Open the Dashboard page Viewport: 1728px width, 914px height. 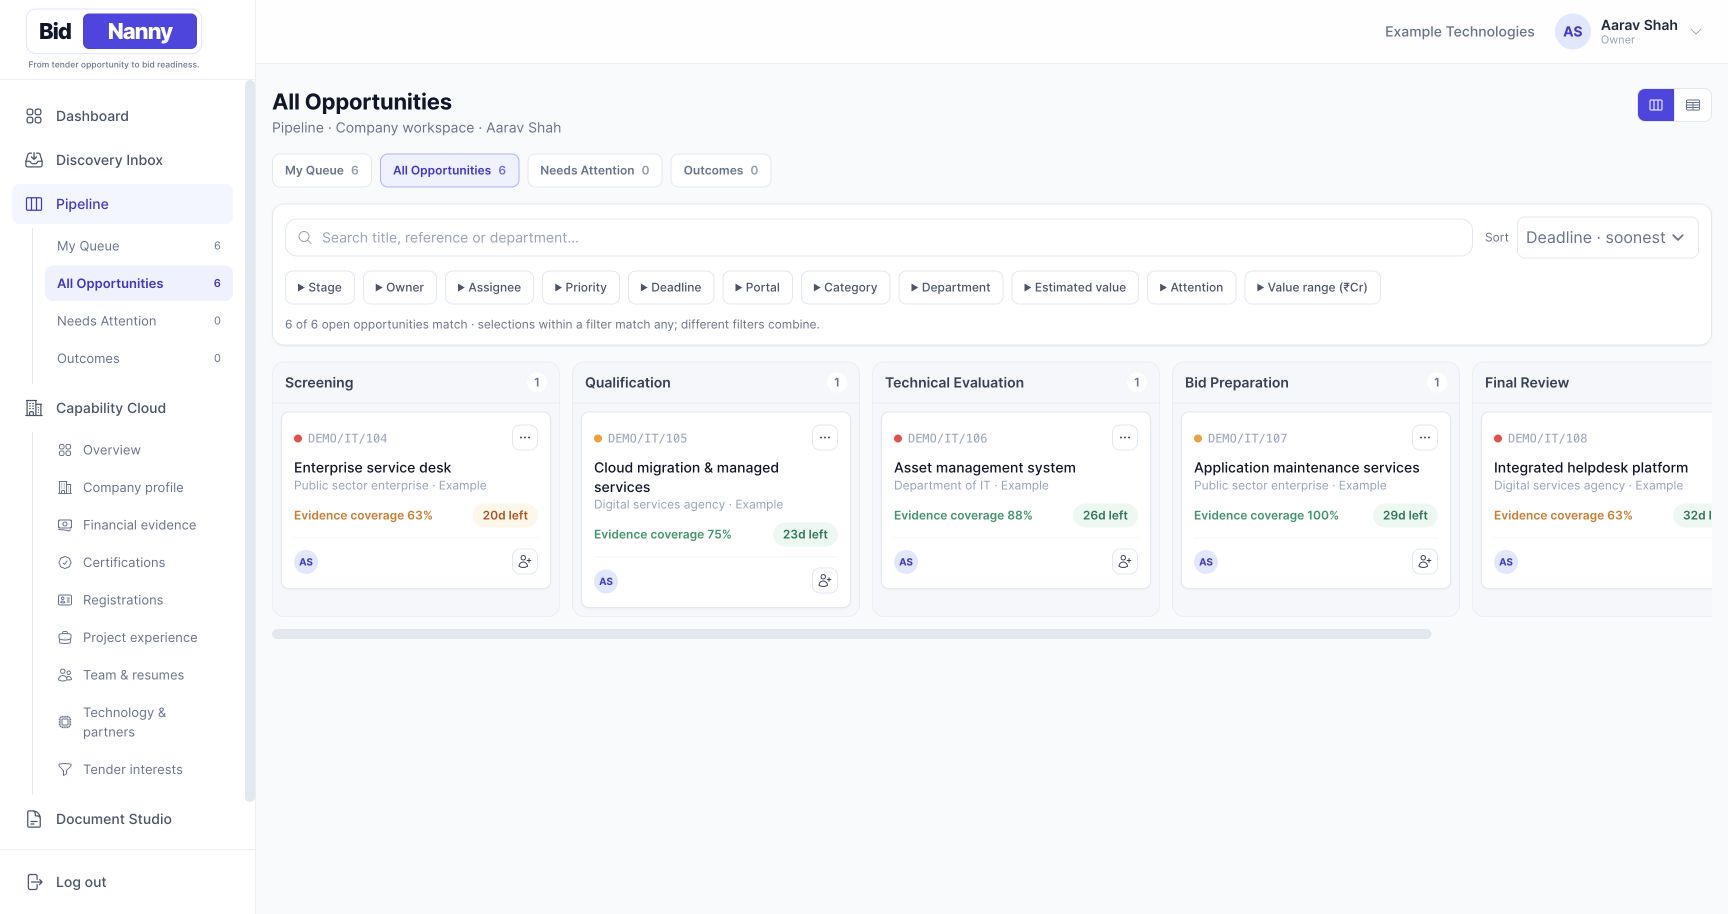click(x=122, y=116)
